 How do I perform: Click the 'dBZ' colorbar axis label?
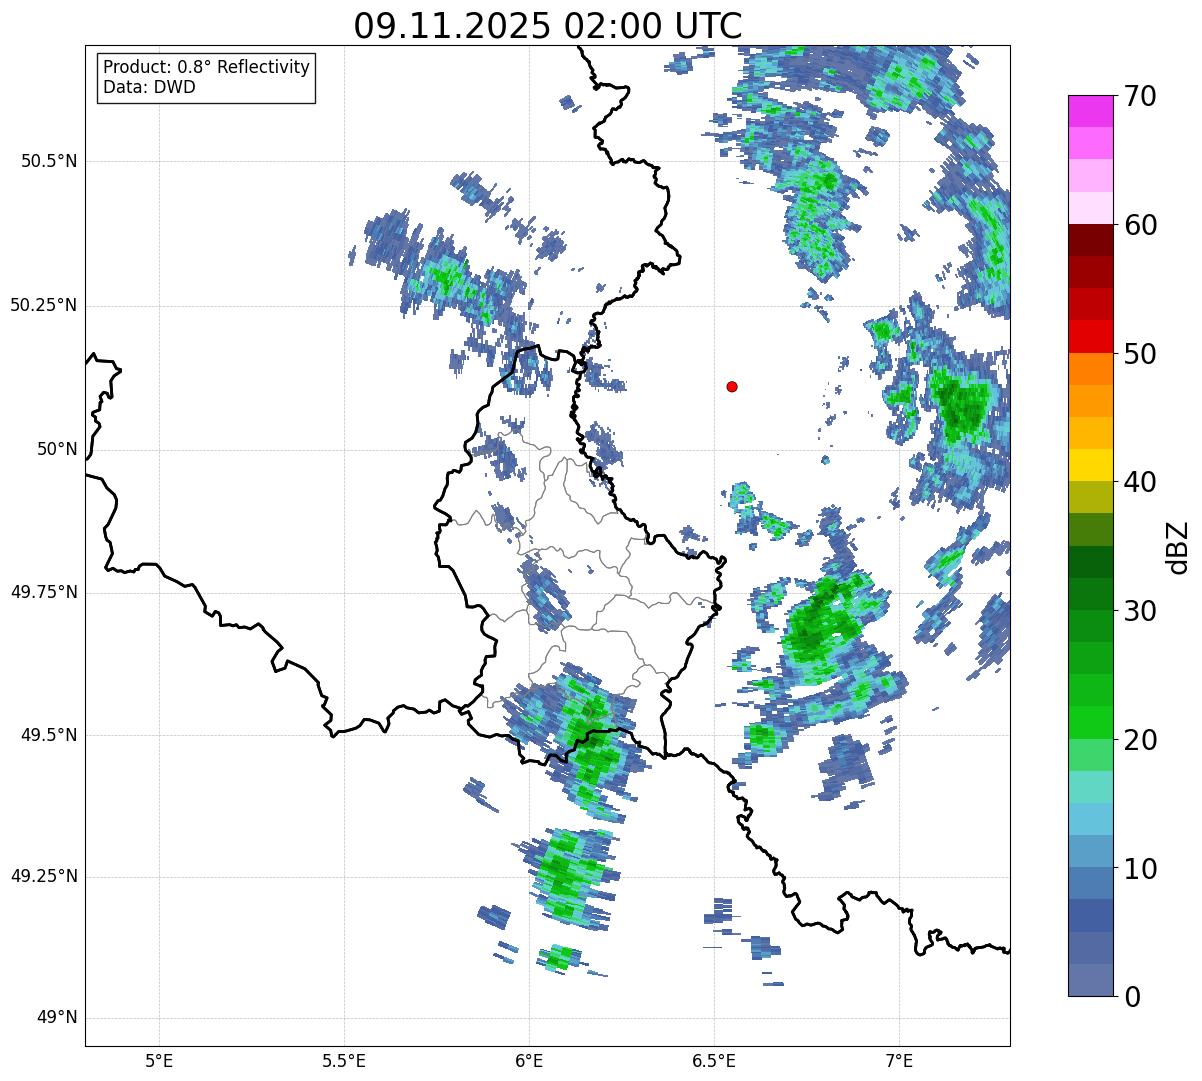(1178, 546)
